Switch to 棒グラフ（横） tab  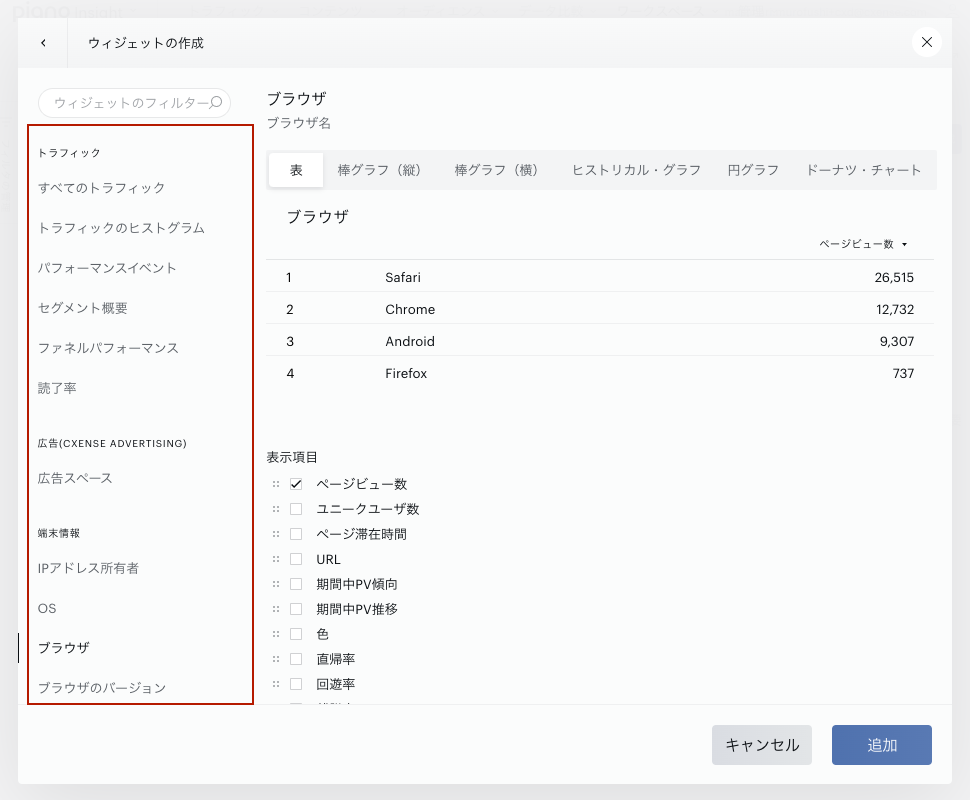499,170
